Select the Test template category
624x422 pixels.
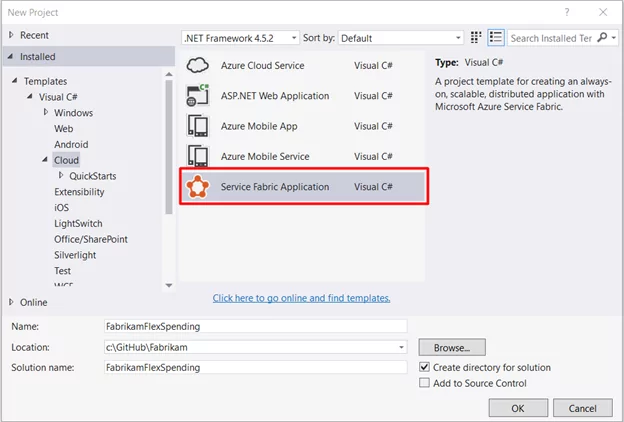point(62,271)
